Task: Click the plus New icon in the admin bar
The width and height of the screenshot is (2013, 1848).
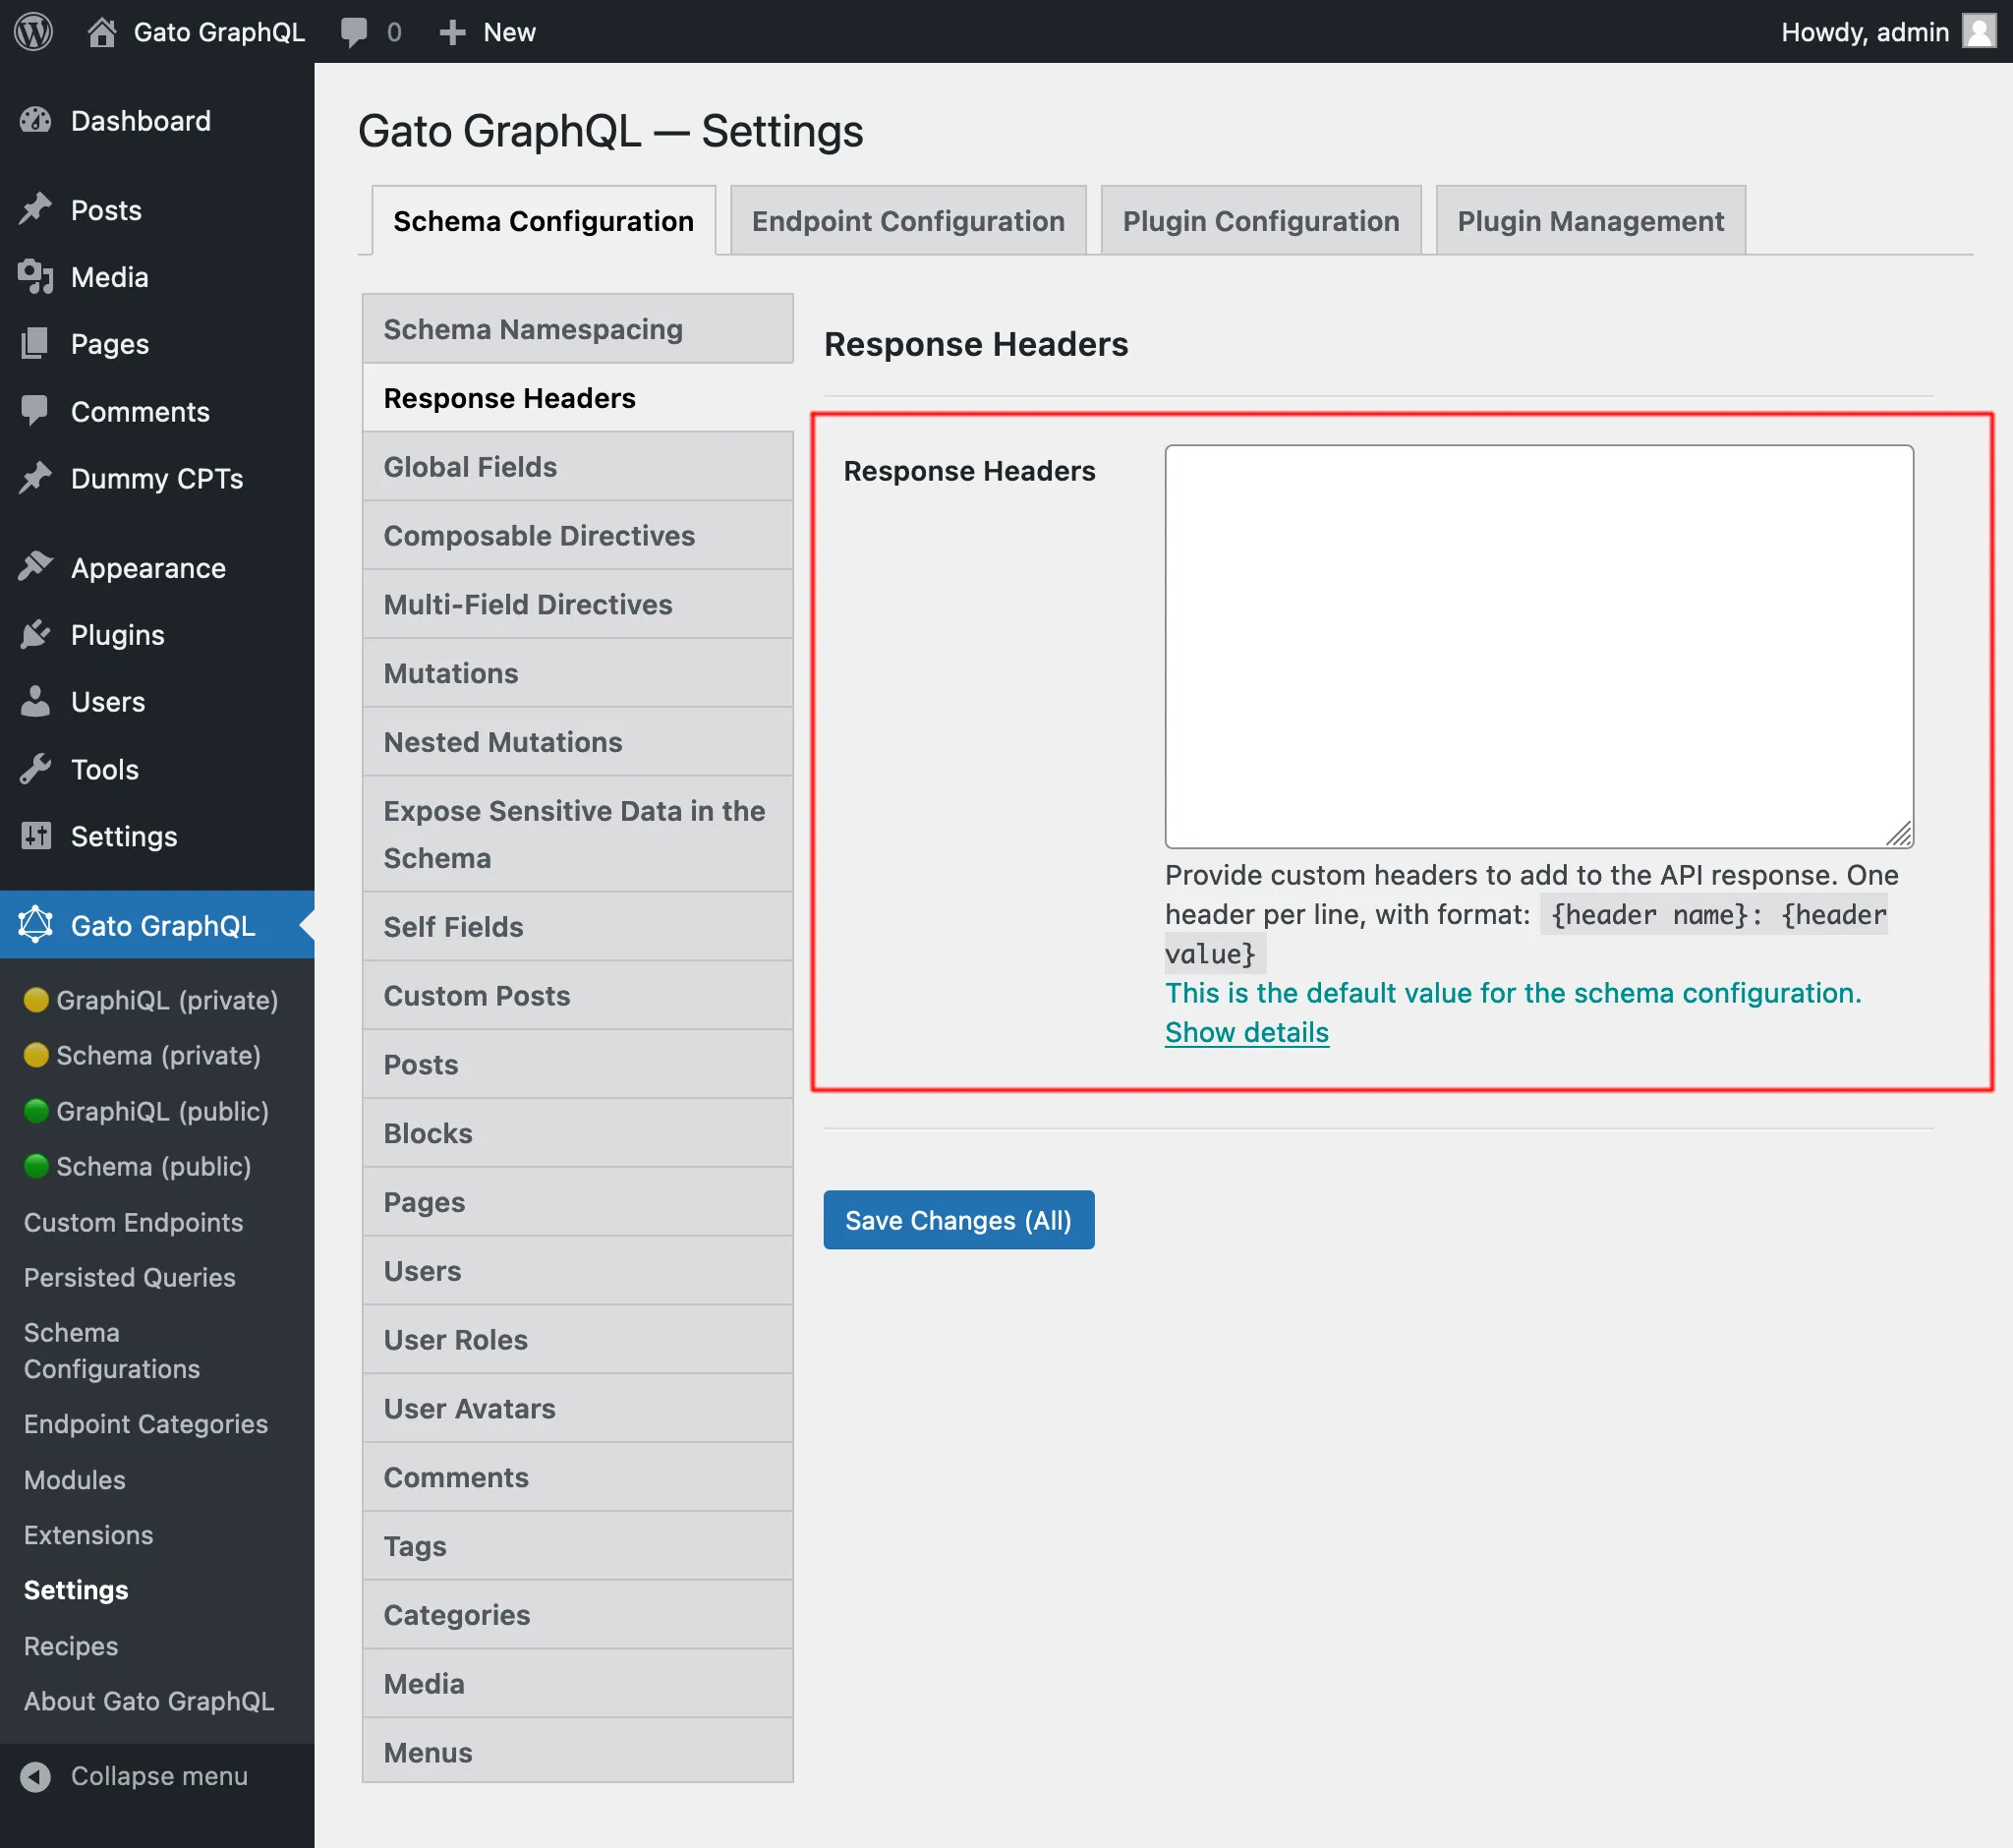Action: pos(453,32)
